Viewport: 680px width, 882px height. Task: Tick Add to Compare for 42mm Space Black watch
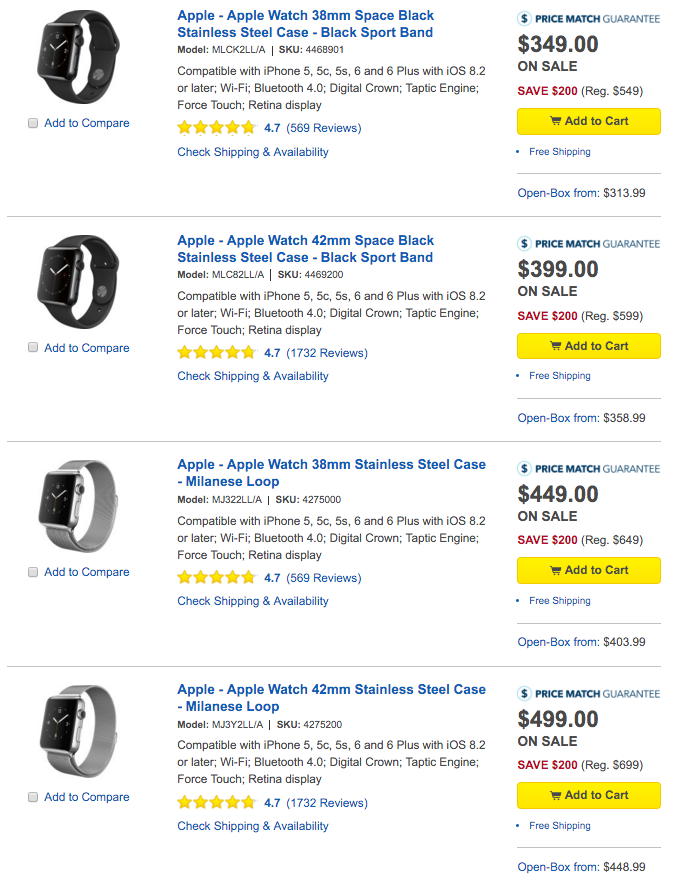click(33, 348)
